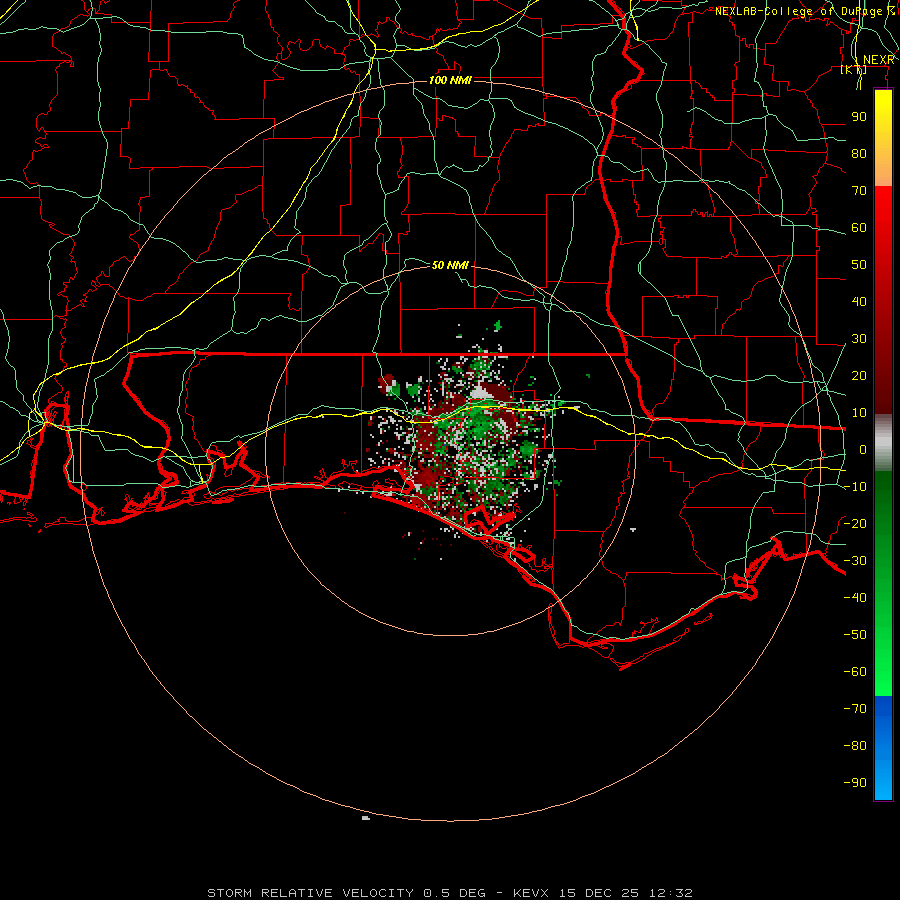Click the 90 knot scale label
The width and height of the screenshot is (900, 900).
pos(859,117)
